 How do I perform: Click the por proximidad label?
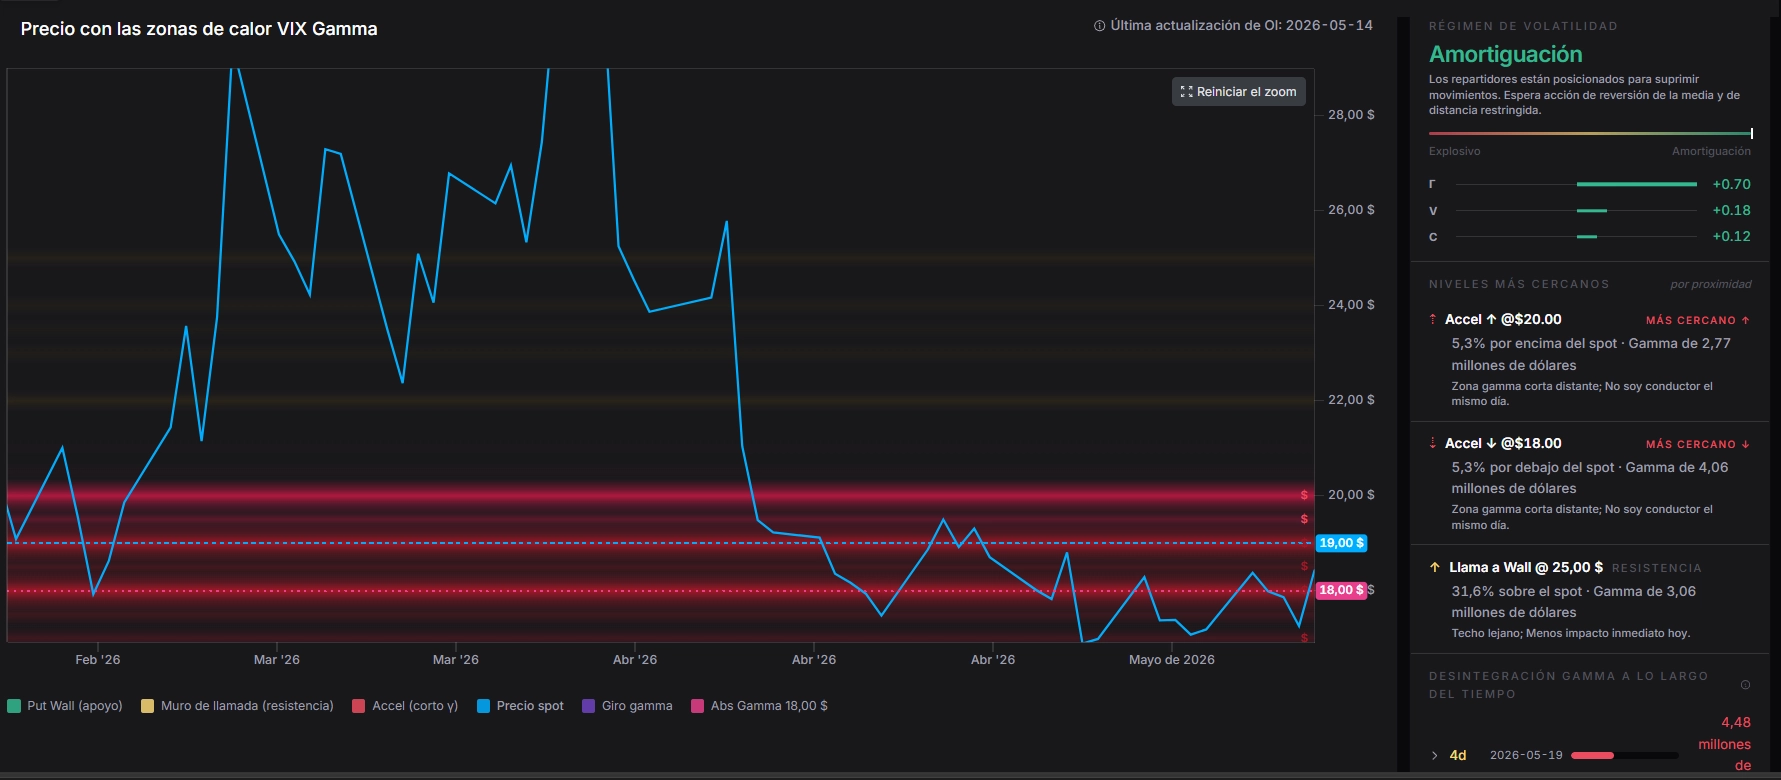point(1710,284)
